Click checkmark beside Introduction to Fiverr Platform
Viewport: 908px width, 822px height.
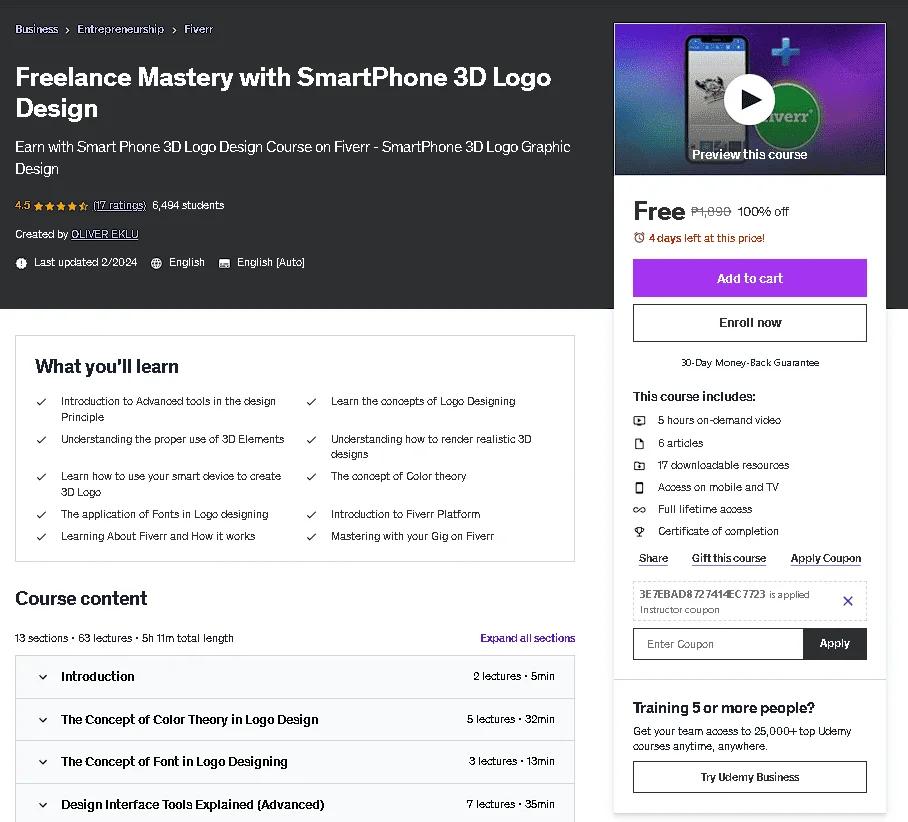312,514
